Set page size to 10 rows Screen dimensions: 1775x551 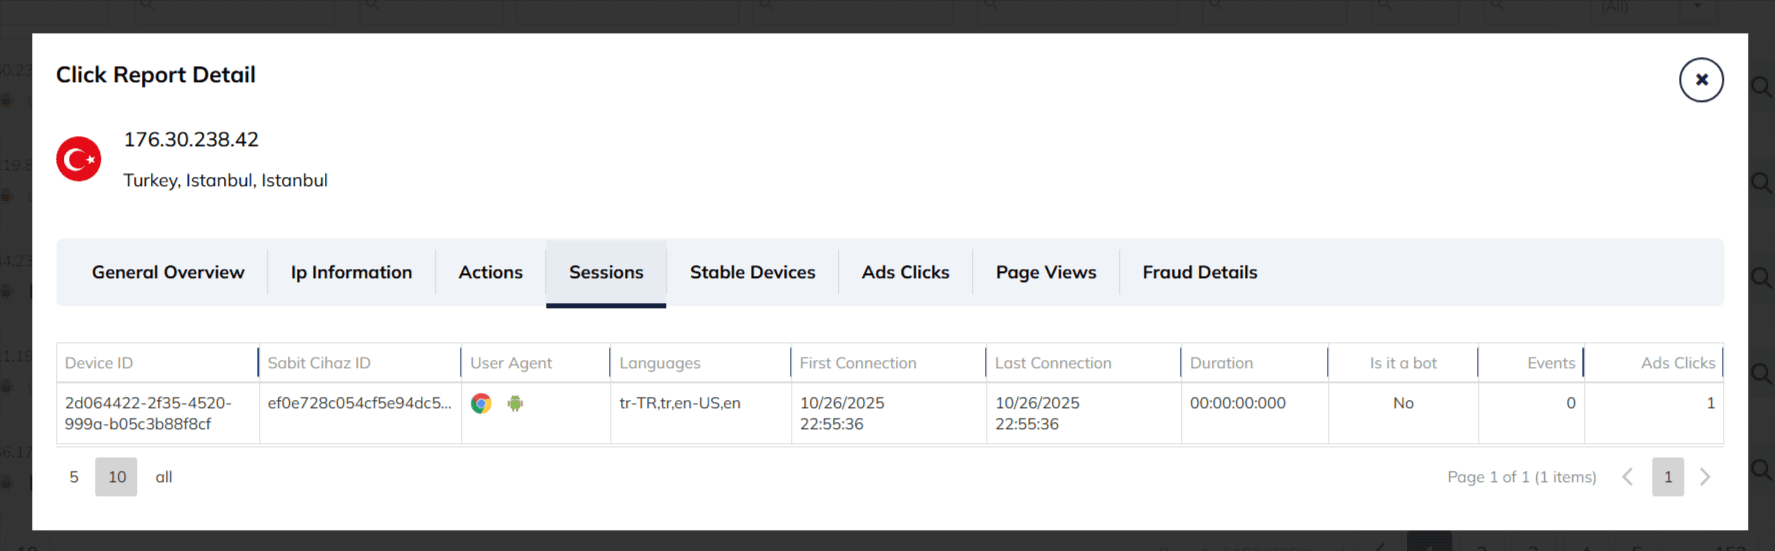(117, 477)
